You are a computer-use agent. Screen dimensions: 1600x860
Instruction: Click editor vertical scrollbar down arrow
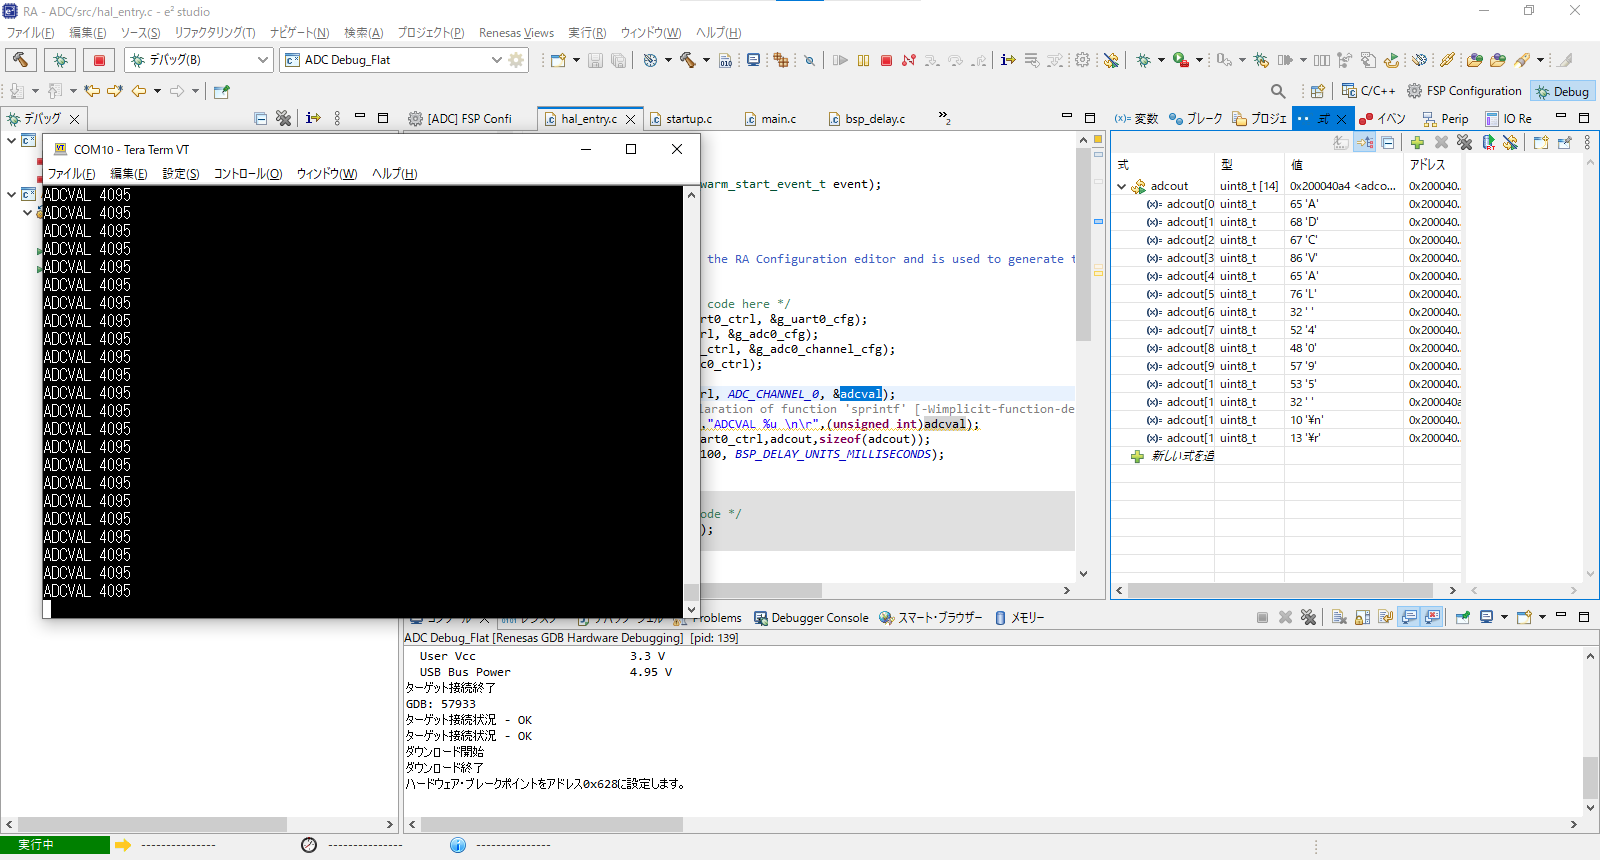(1083, 574)
